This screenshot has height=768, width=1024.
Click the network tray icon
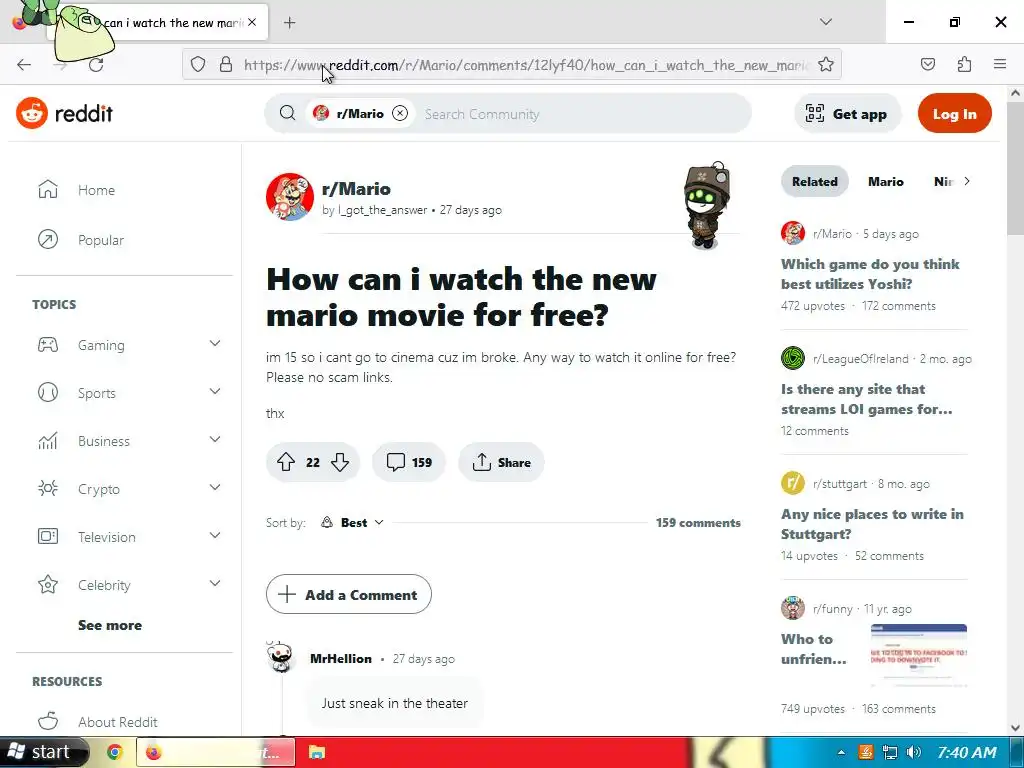[889, 752]
